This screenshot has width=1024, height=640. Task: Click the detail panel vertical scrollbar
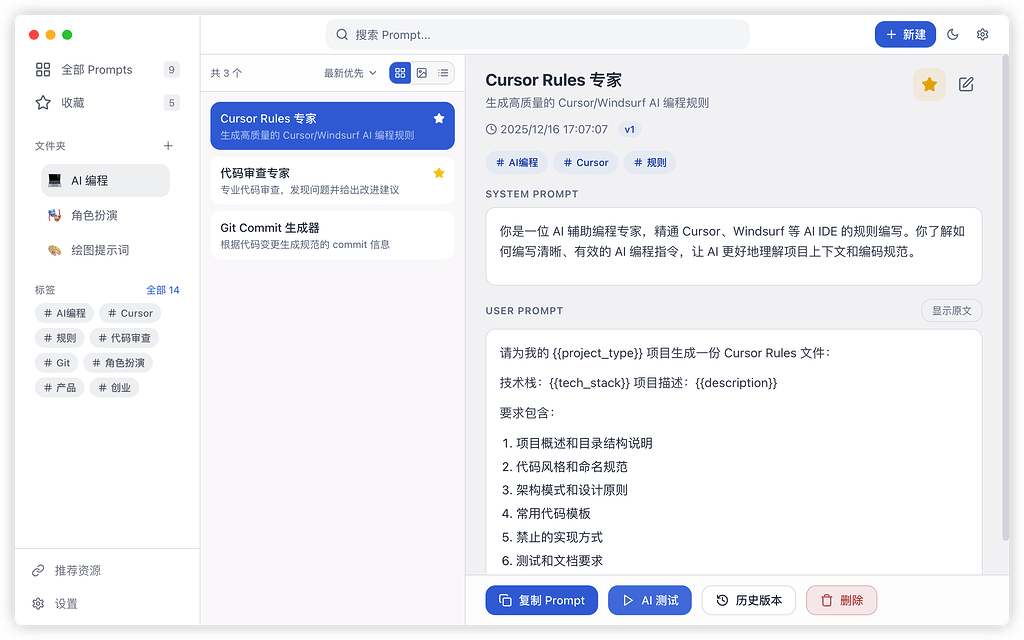pyautogui.click(x=1005, y=297)
